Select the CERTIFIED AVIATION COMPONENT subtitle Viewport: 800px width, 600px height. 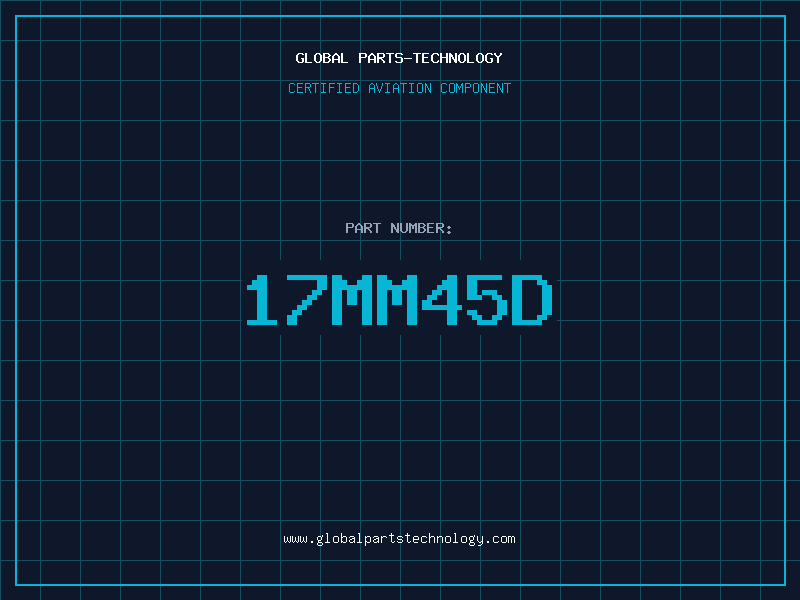tap(399, 88)
